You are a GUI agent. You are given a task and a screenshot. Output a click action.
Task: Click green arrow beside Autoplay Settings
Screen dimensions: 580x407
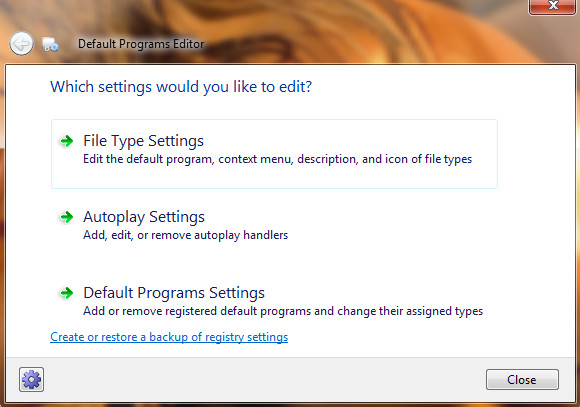[67, 217]
